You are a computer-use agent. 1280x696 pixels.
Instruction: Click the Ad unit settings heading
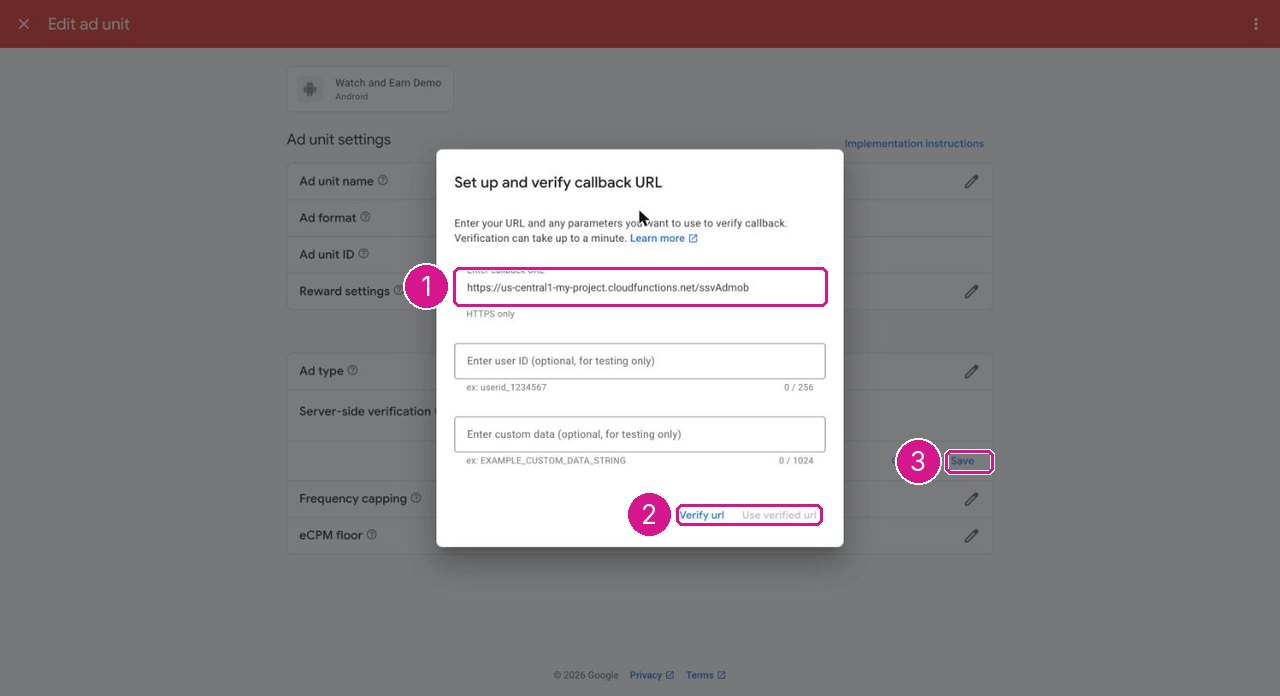tap(339, 140)
